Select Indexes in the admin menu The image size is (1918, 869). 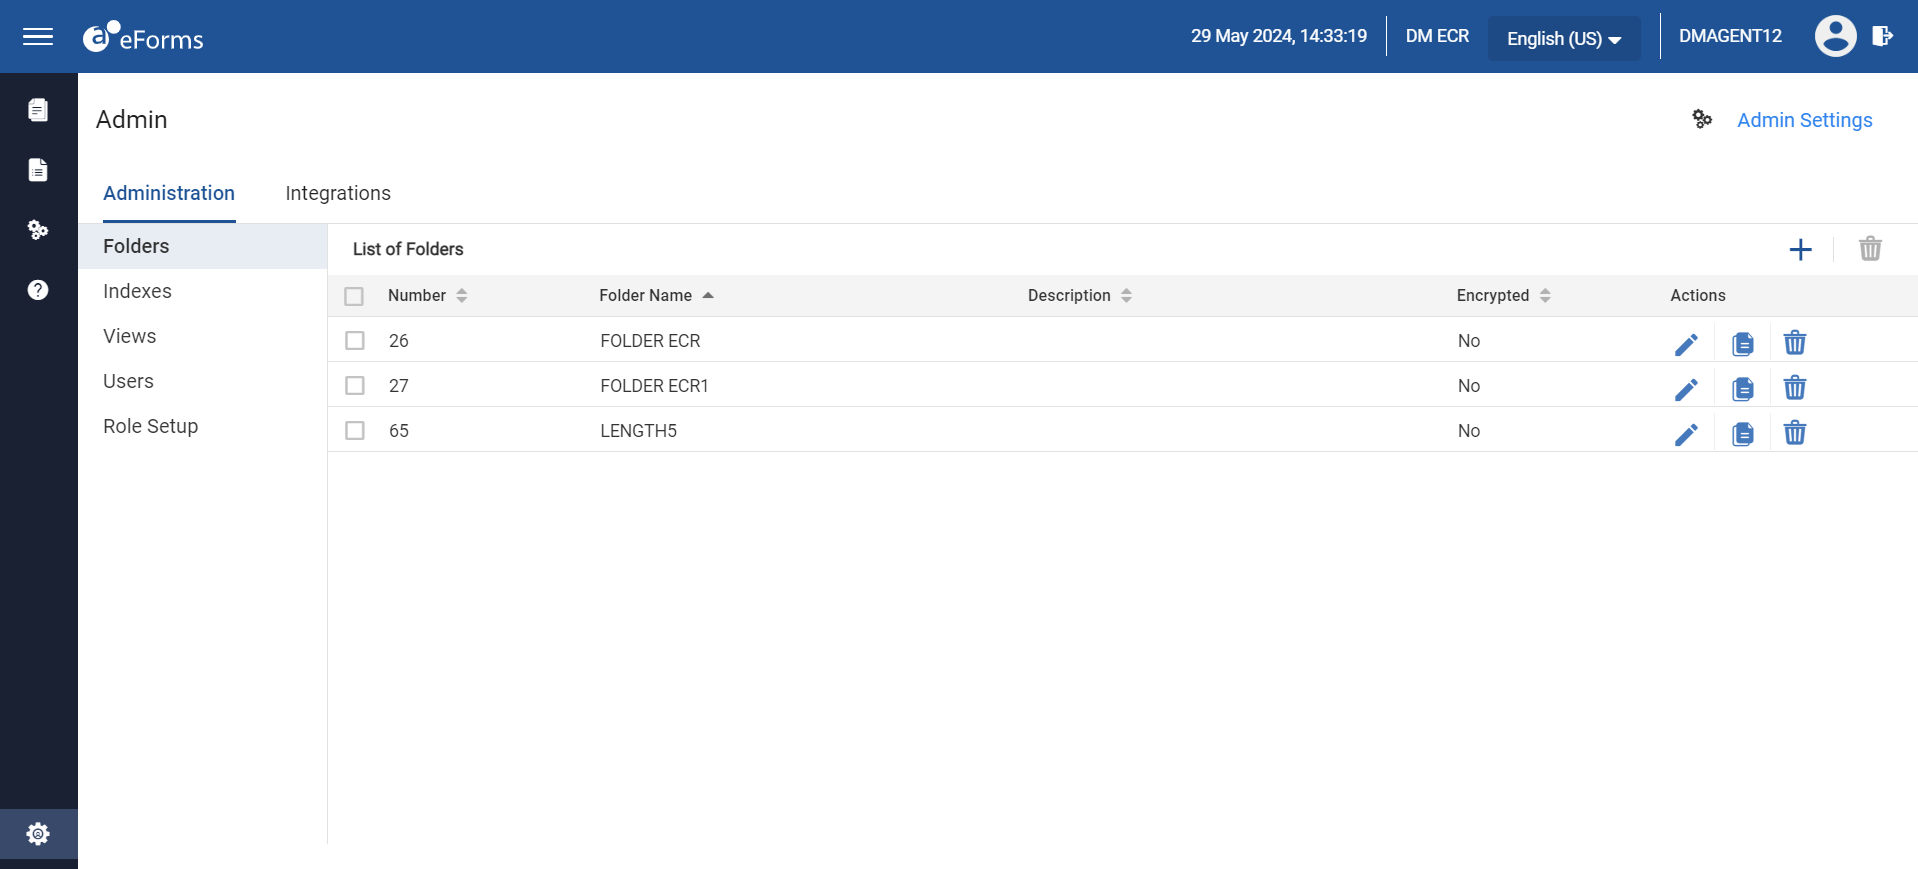pos(203,291)
